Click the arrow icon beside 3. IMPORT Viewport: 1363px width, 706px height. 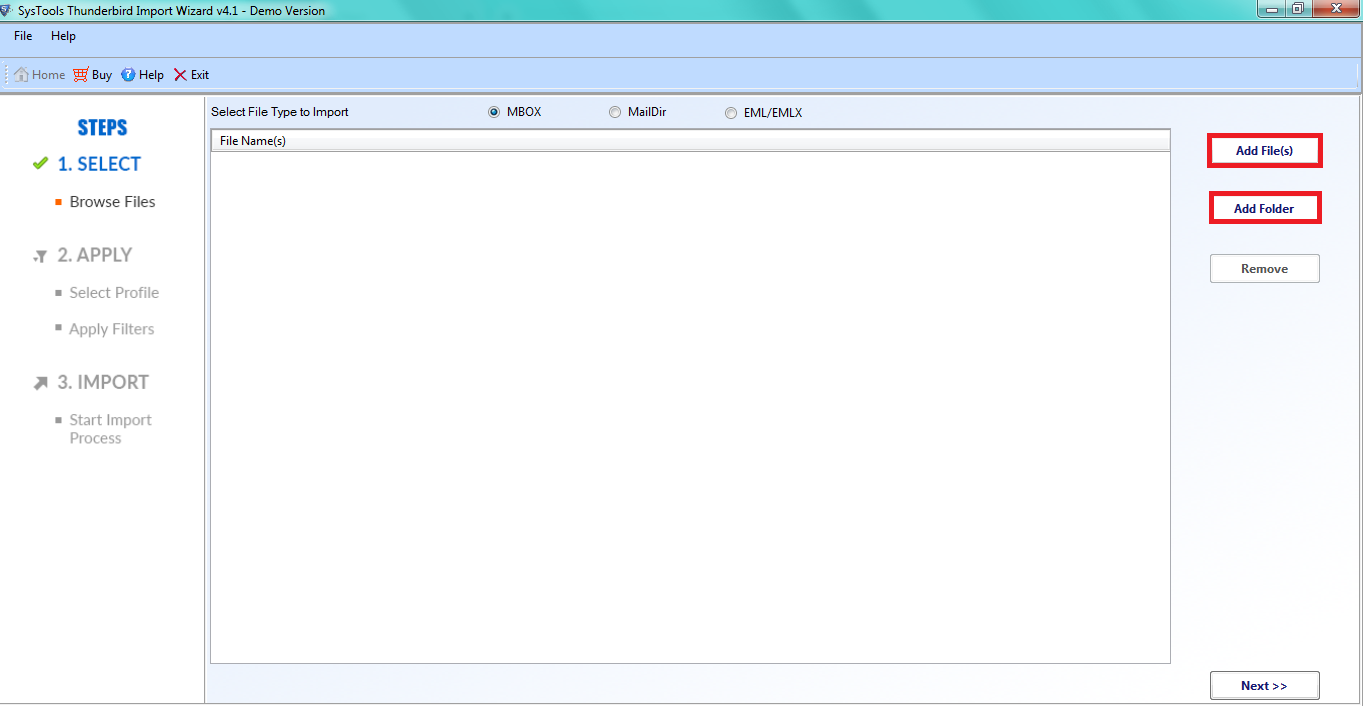coord(40,383)
